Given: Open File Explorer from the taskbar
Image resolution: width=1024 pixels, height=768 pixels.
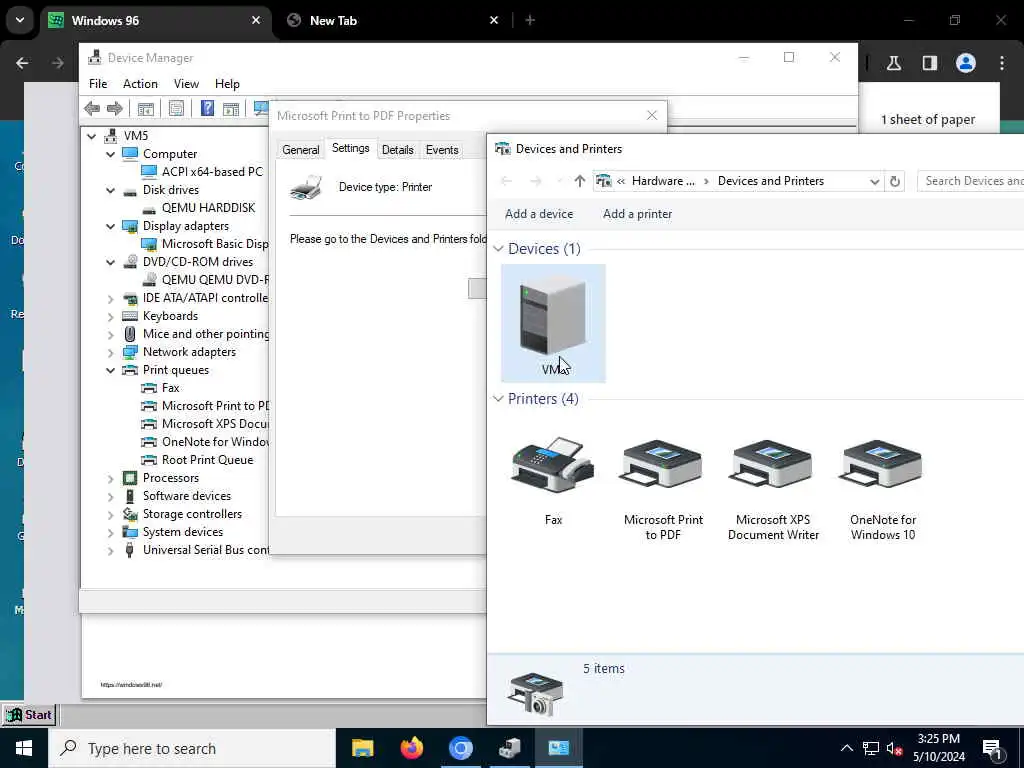Looking at the screenshot, I should point(362,748).
